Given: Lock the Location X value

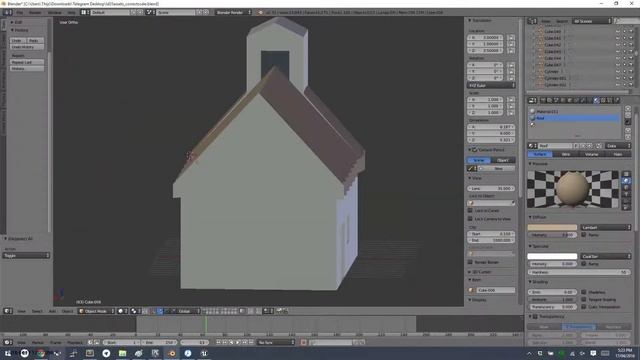Looking at the screenshot, I should click(x=511, y=38).
